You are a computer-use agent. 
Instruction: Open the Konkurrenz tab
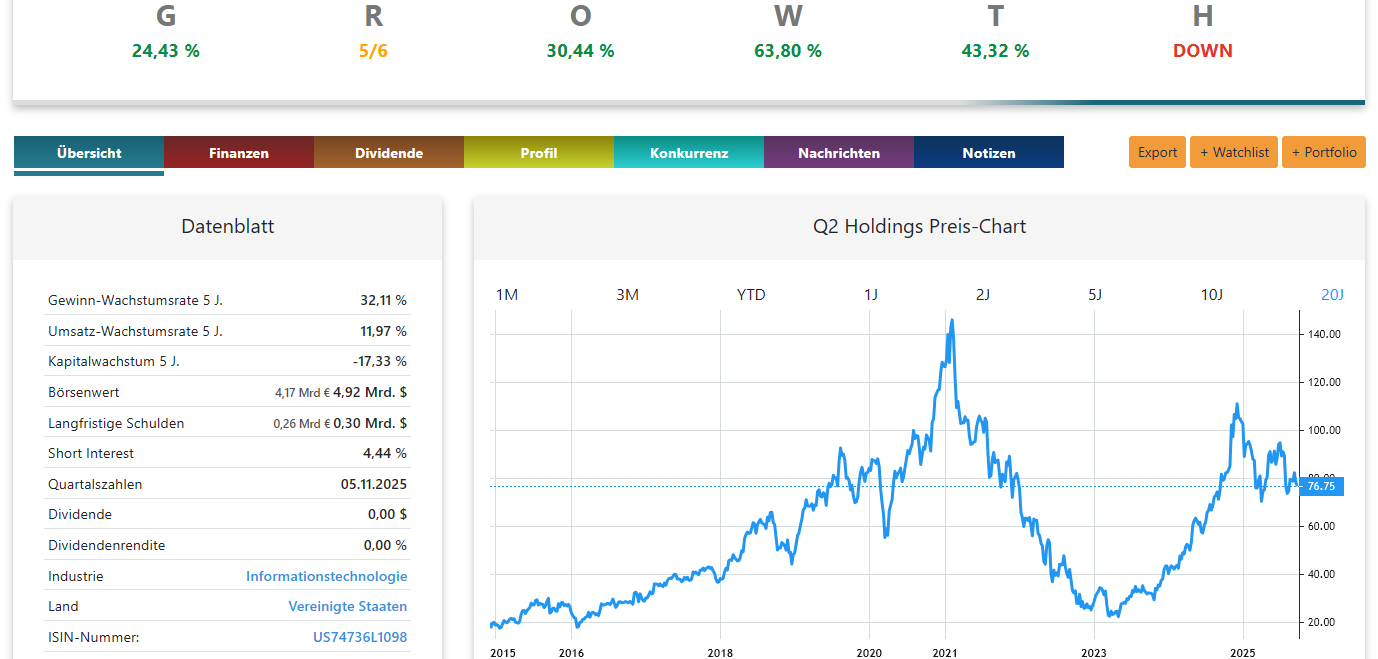coord(689,153)
